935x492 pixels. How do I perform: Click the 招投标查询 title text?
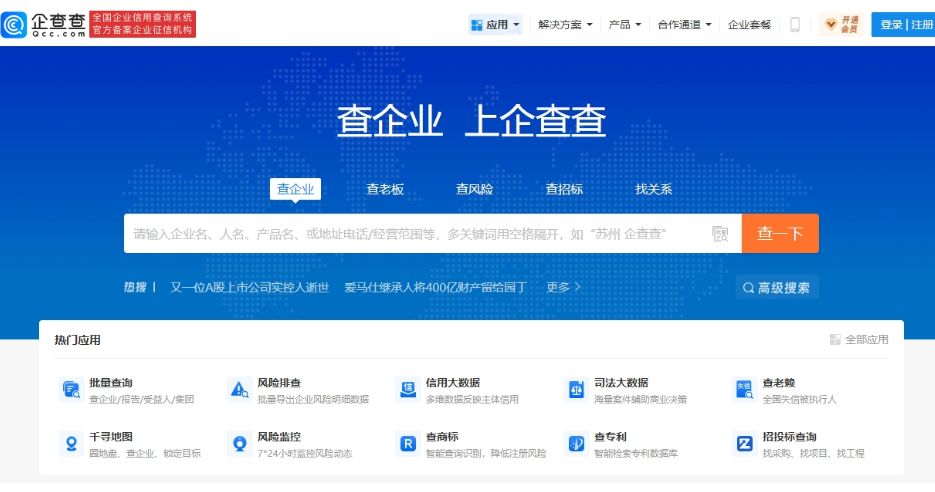(x=790, y=437)
